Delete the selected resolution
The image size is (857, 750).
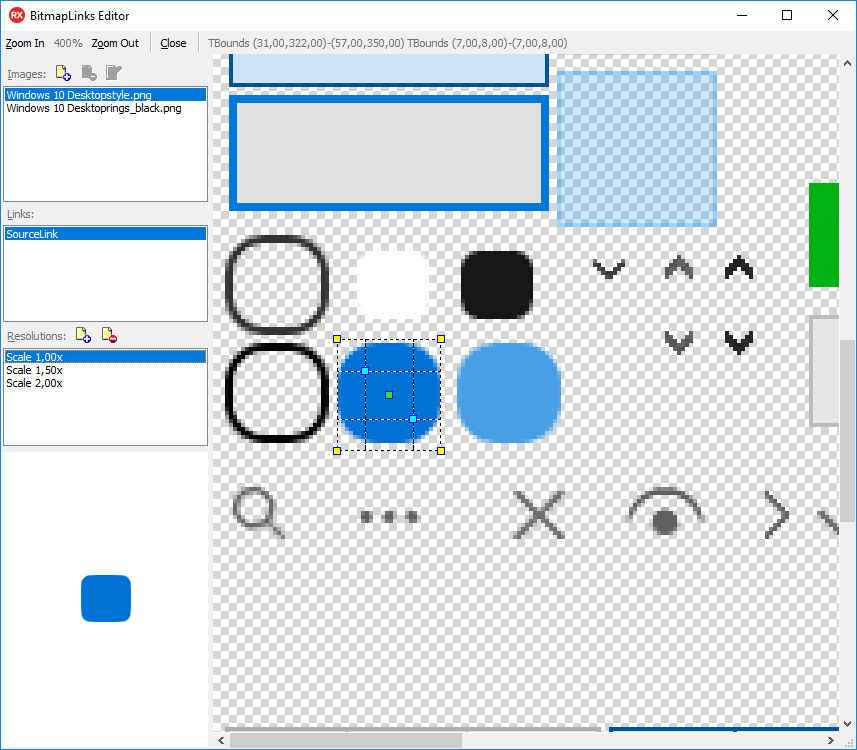[109, 335]
